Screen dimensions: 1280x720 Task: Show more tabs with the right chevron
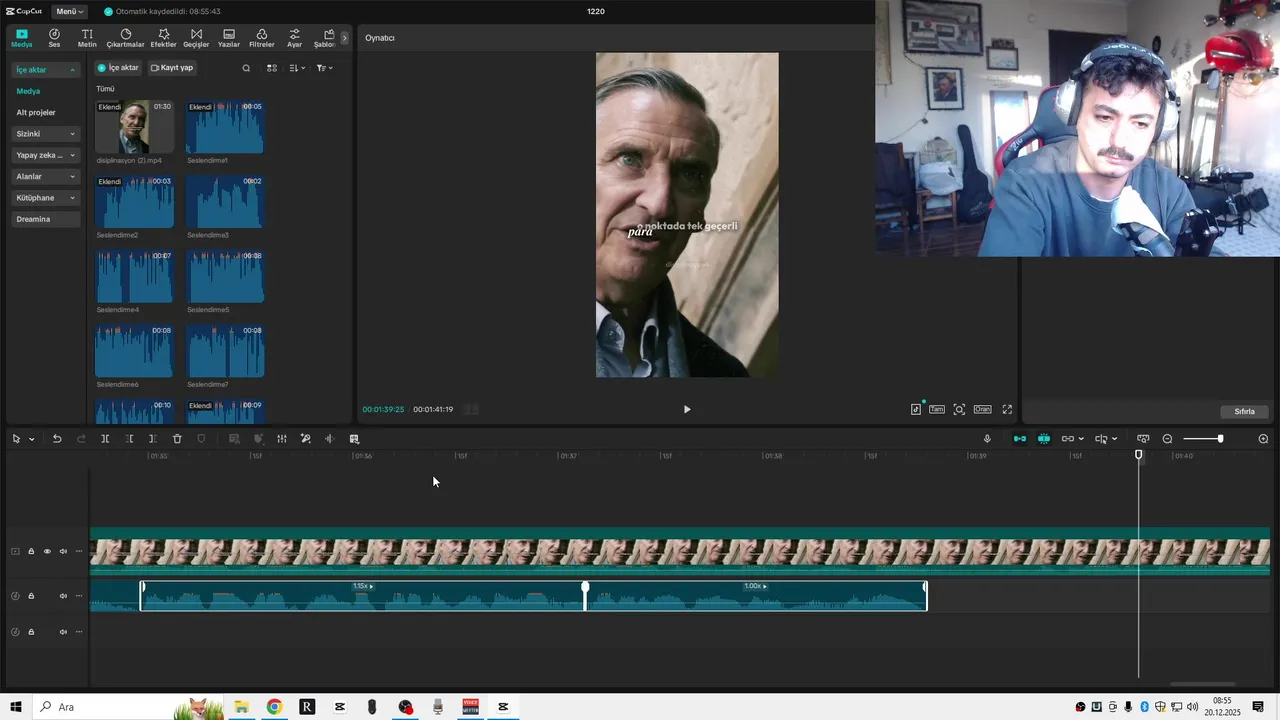click(x=345, y=38)
